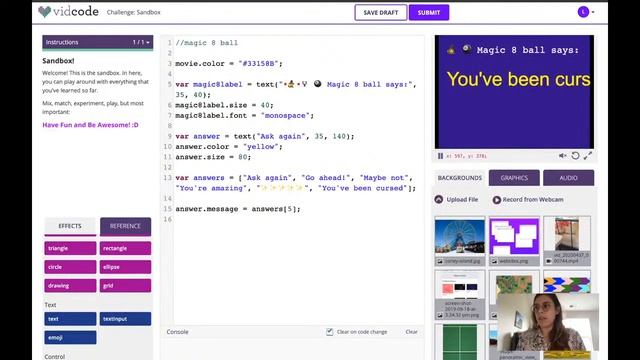Image resolution: width=640 pixels, height=360 pixels.
Task: Click the webcam overlay video
Action: click(x=547, y=322)
